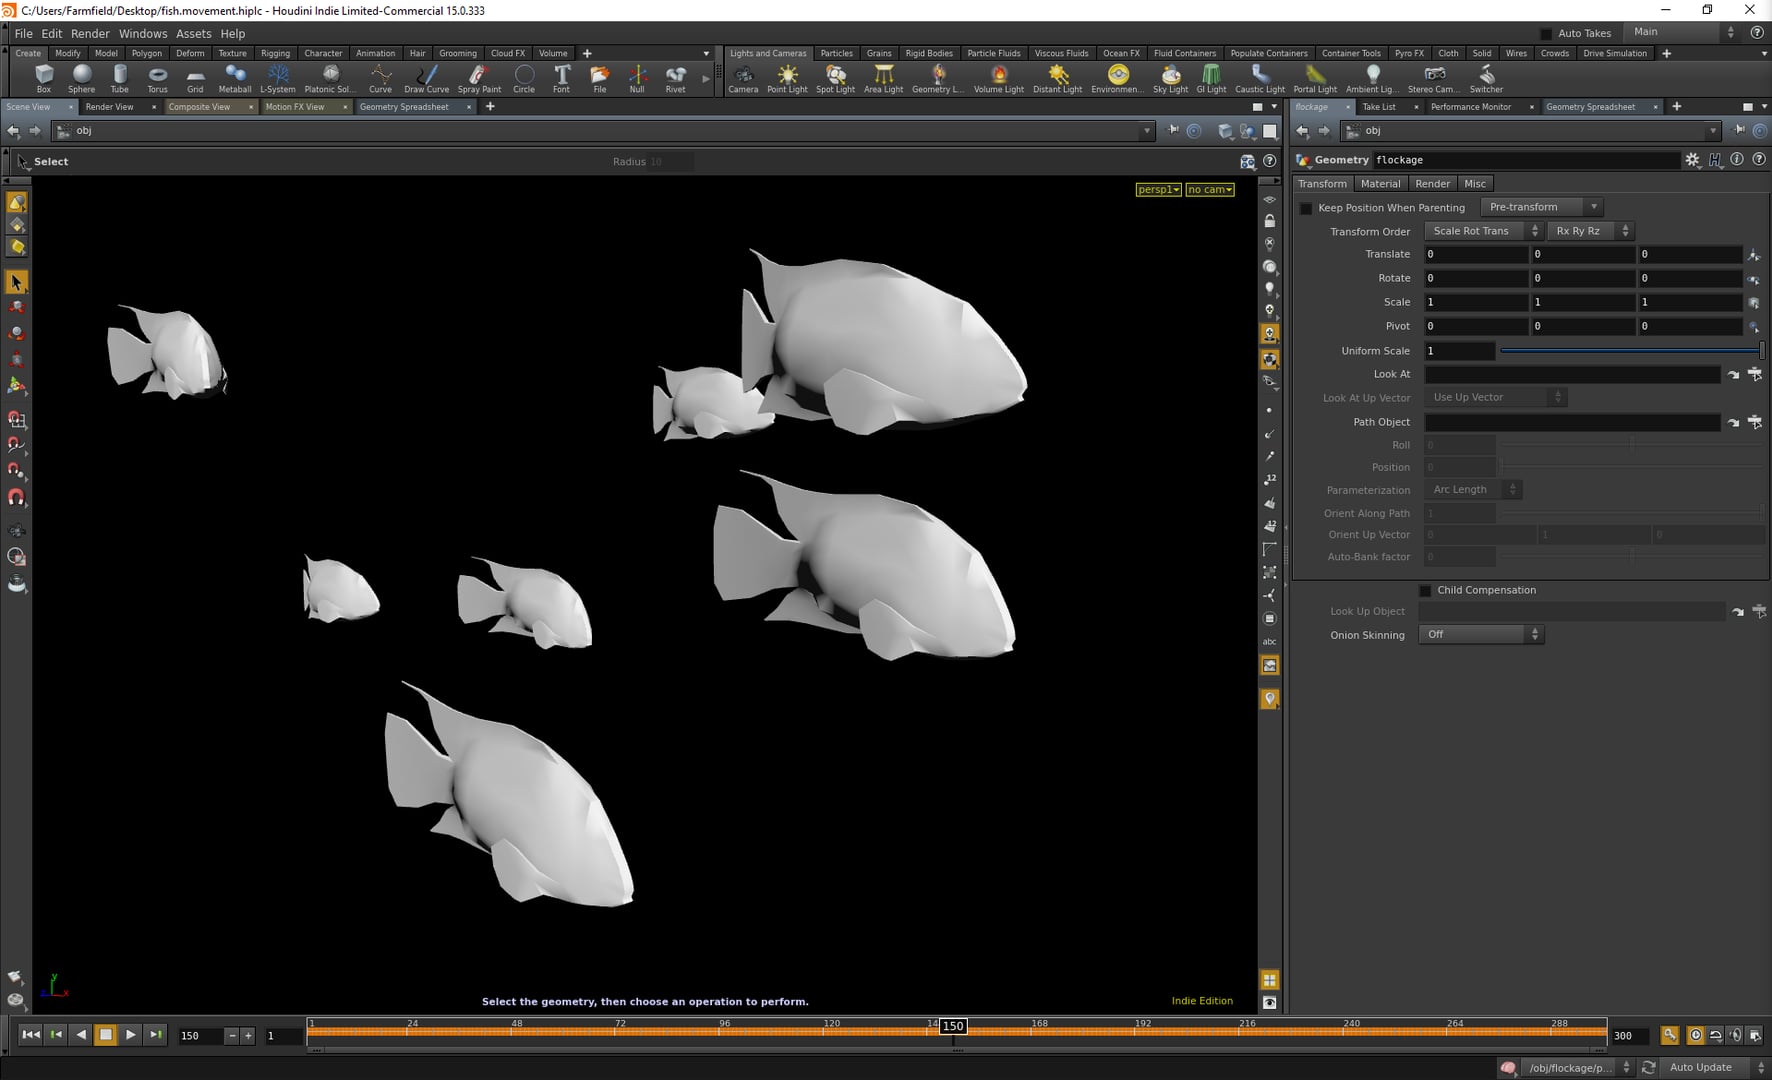Toggle Auto Takes at the top right
This screenshot has width=1772, height=1080.
coord(1547,32)
